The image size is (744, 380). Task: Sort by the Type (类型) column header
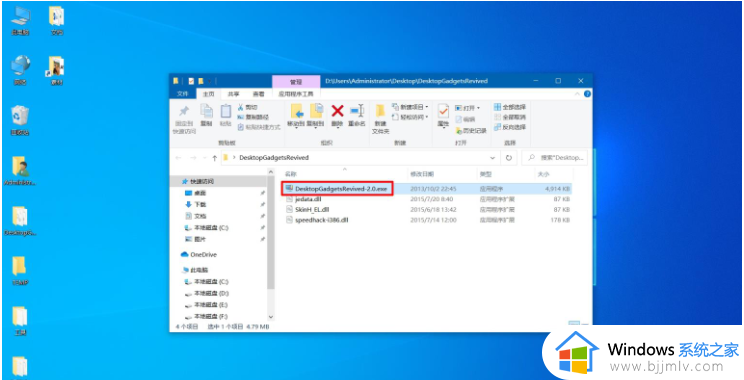point(485,175)
